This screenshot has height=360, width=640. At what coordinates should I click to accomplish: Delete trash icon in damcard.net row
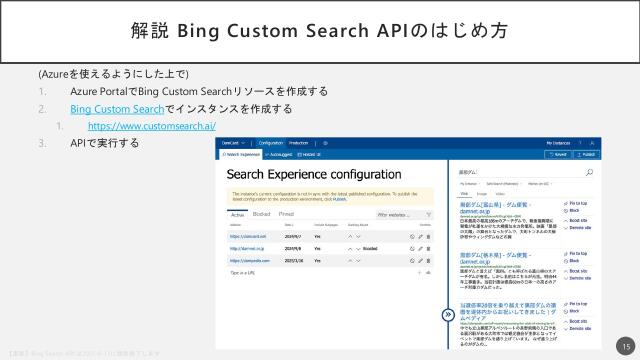coord(428,237)
